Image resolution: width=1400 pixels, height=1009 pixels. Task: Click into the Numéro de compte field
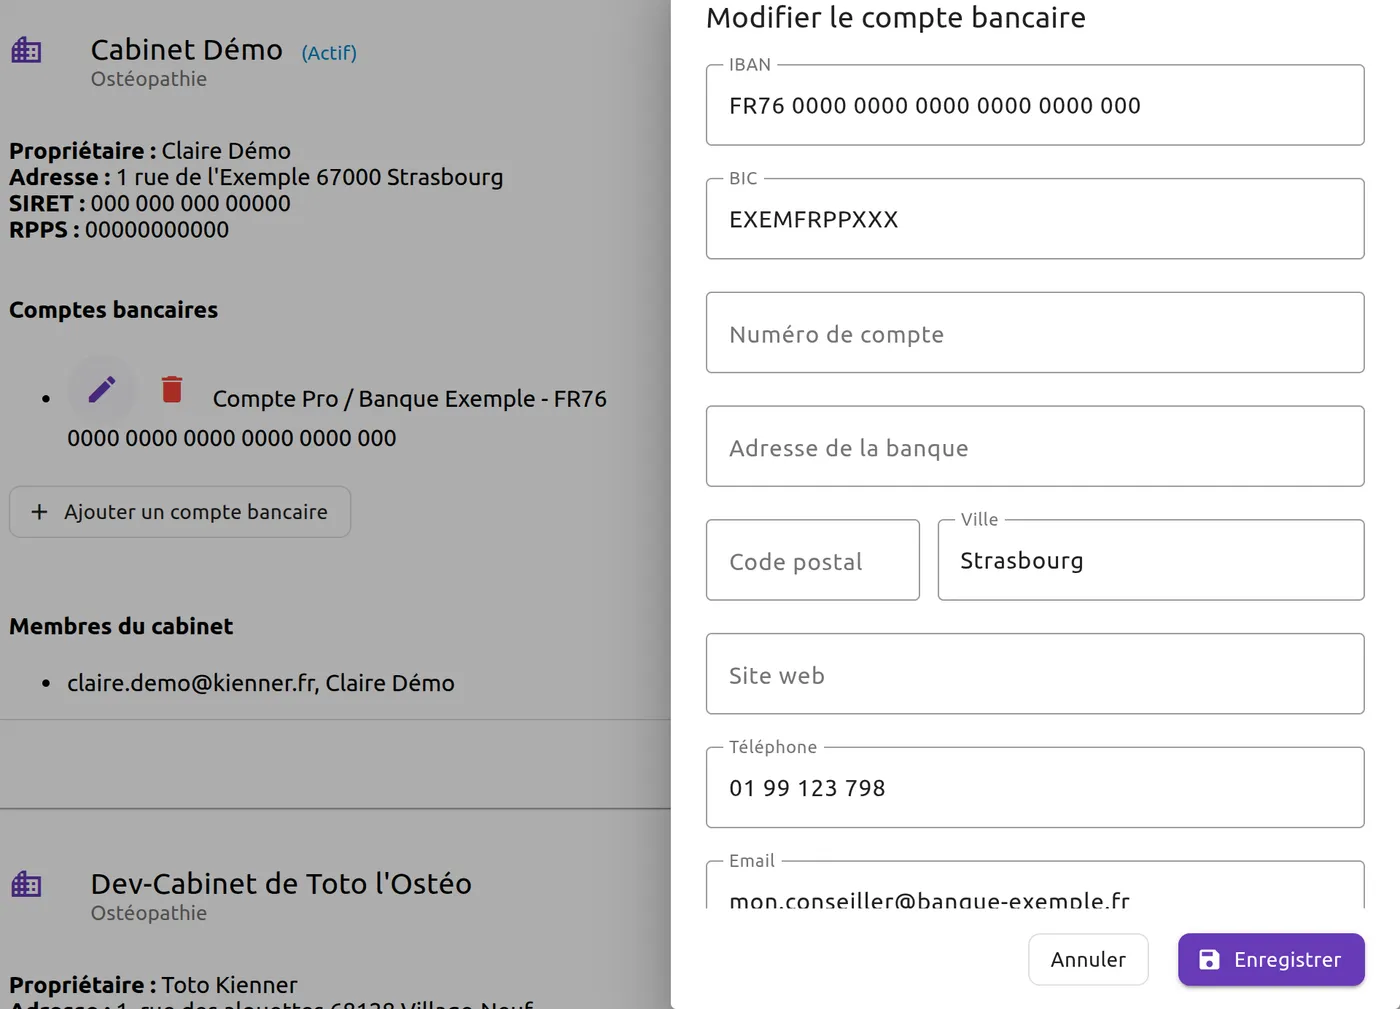tap(1035, 333)
